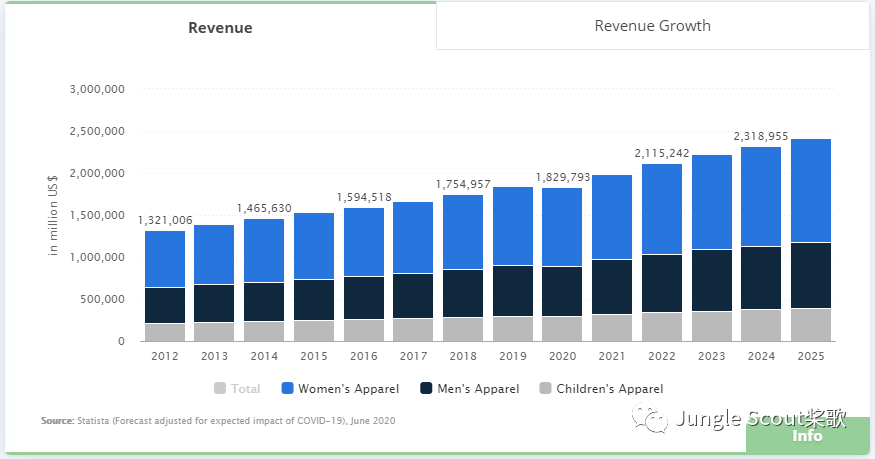
Task: Open the green Info button
Action: tap(807, 436)
